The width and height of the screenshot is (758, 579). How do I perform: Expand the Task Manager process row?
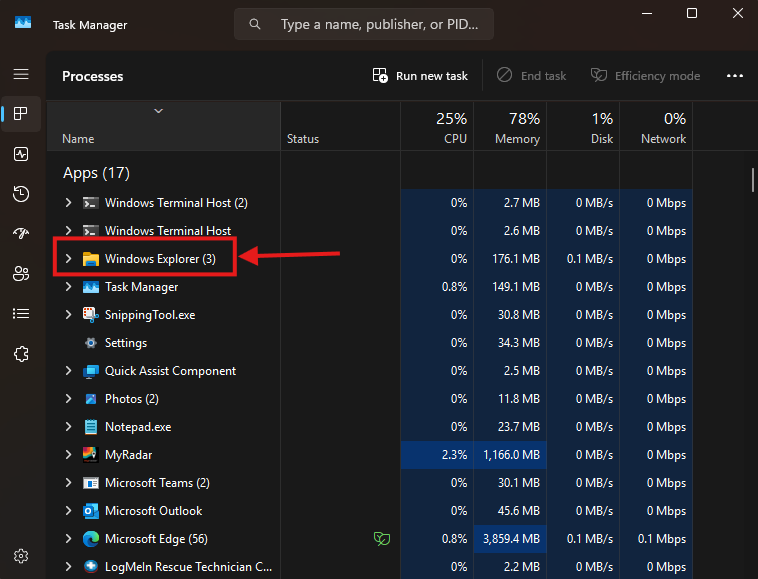pos(68,287)
